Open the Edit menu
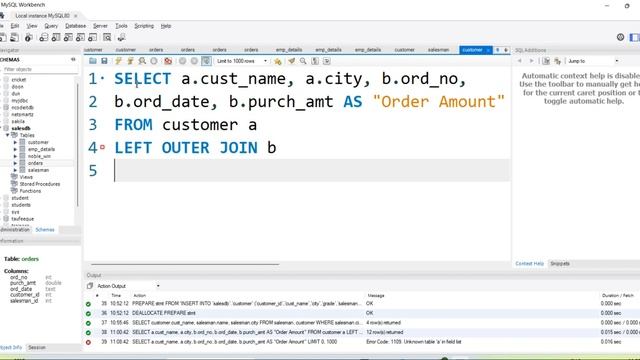Screen dimensions: 640x360 15,26
